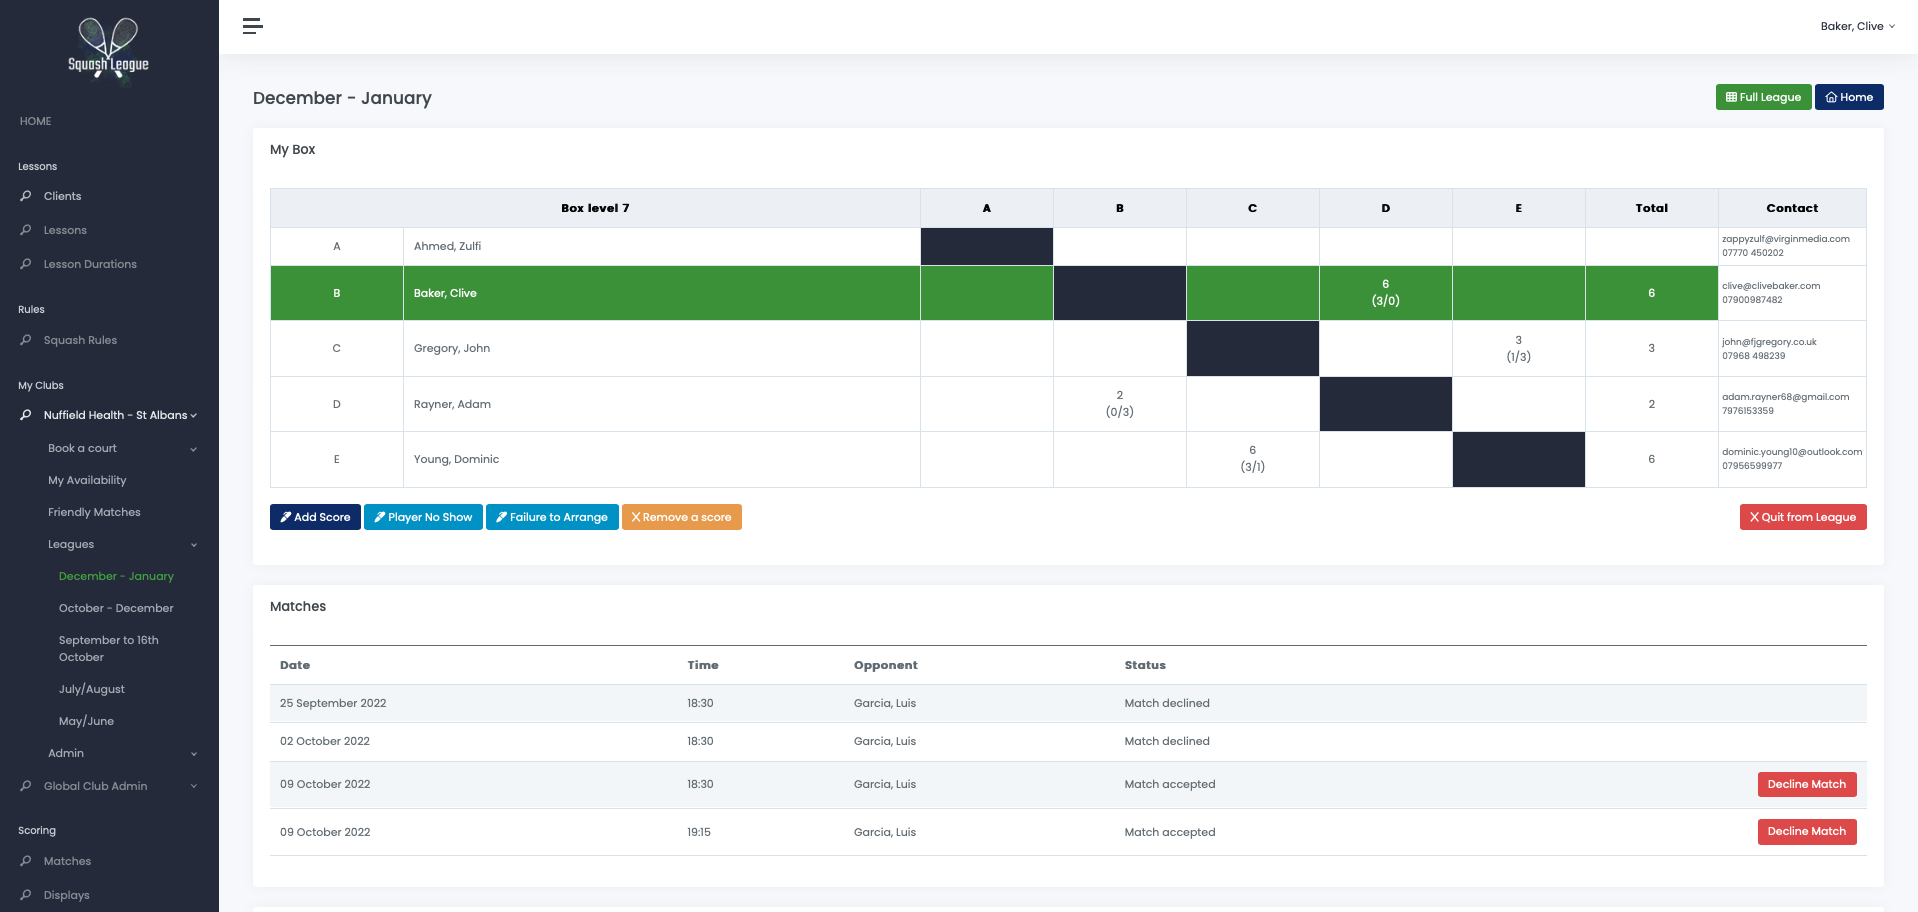The height and width of the screenshot is (912, 1918).
Task: Click the icon beside Nuffield Health - St Albans
Action: (x=26, y=415)
